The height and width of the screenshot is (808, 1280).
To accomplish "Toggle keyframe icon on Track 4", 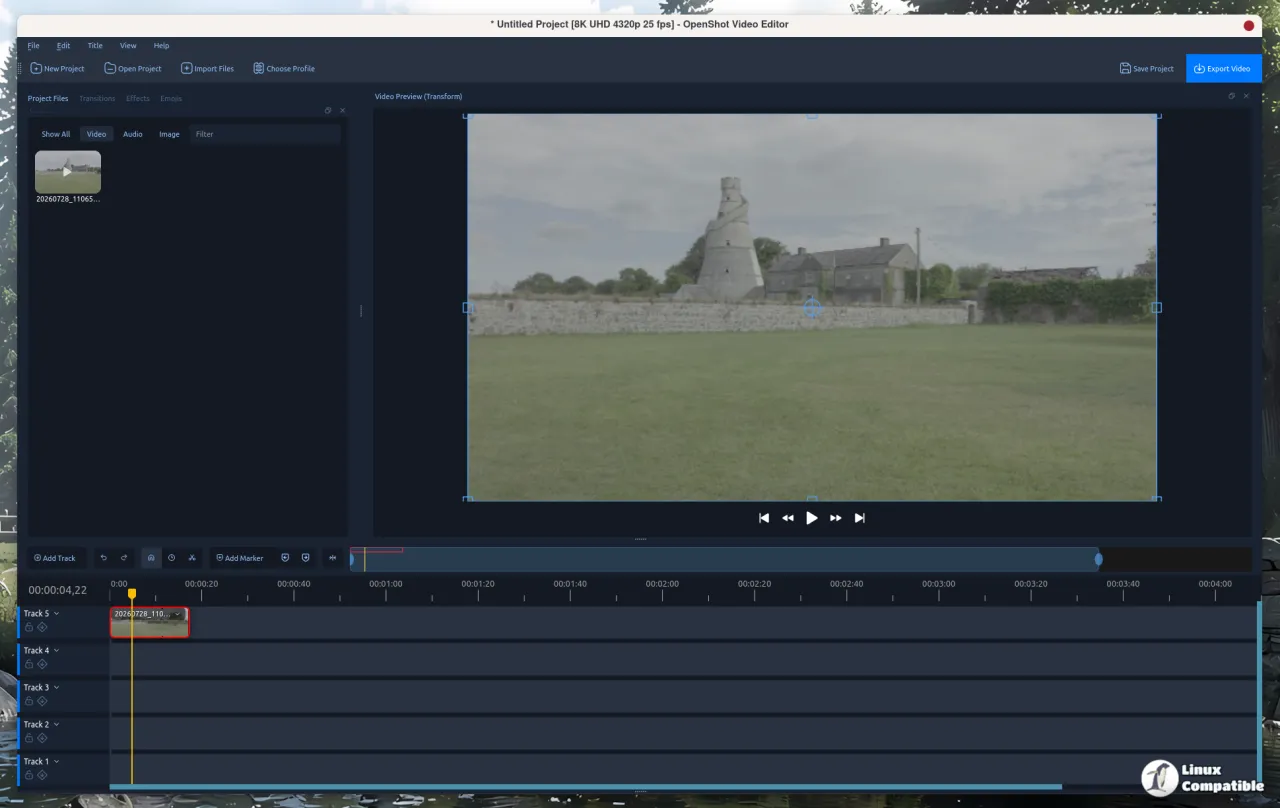I will tap(42, 664).
